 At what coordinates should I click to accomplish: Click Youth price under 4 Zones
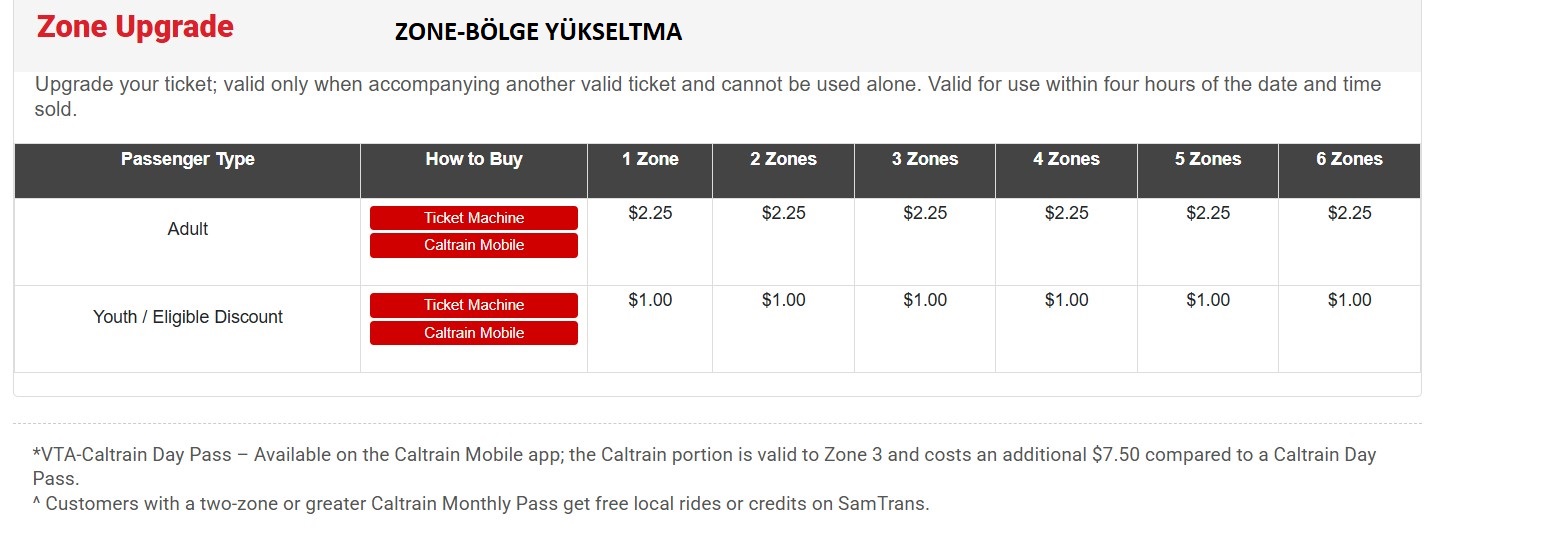(x=1066, y=300)
